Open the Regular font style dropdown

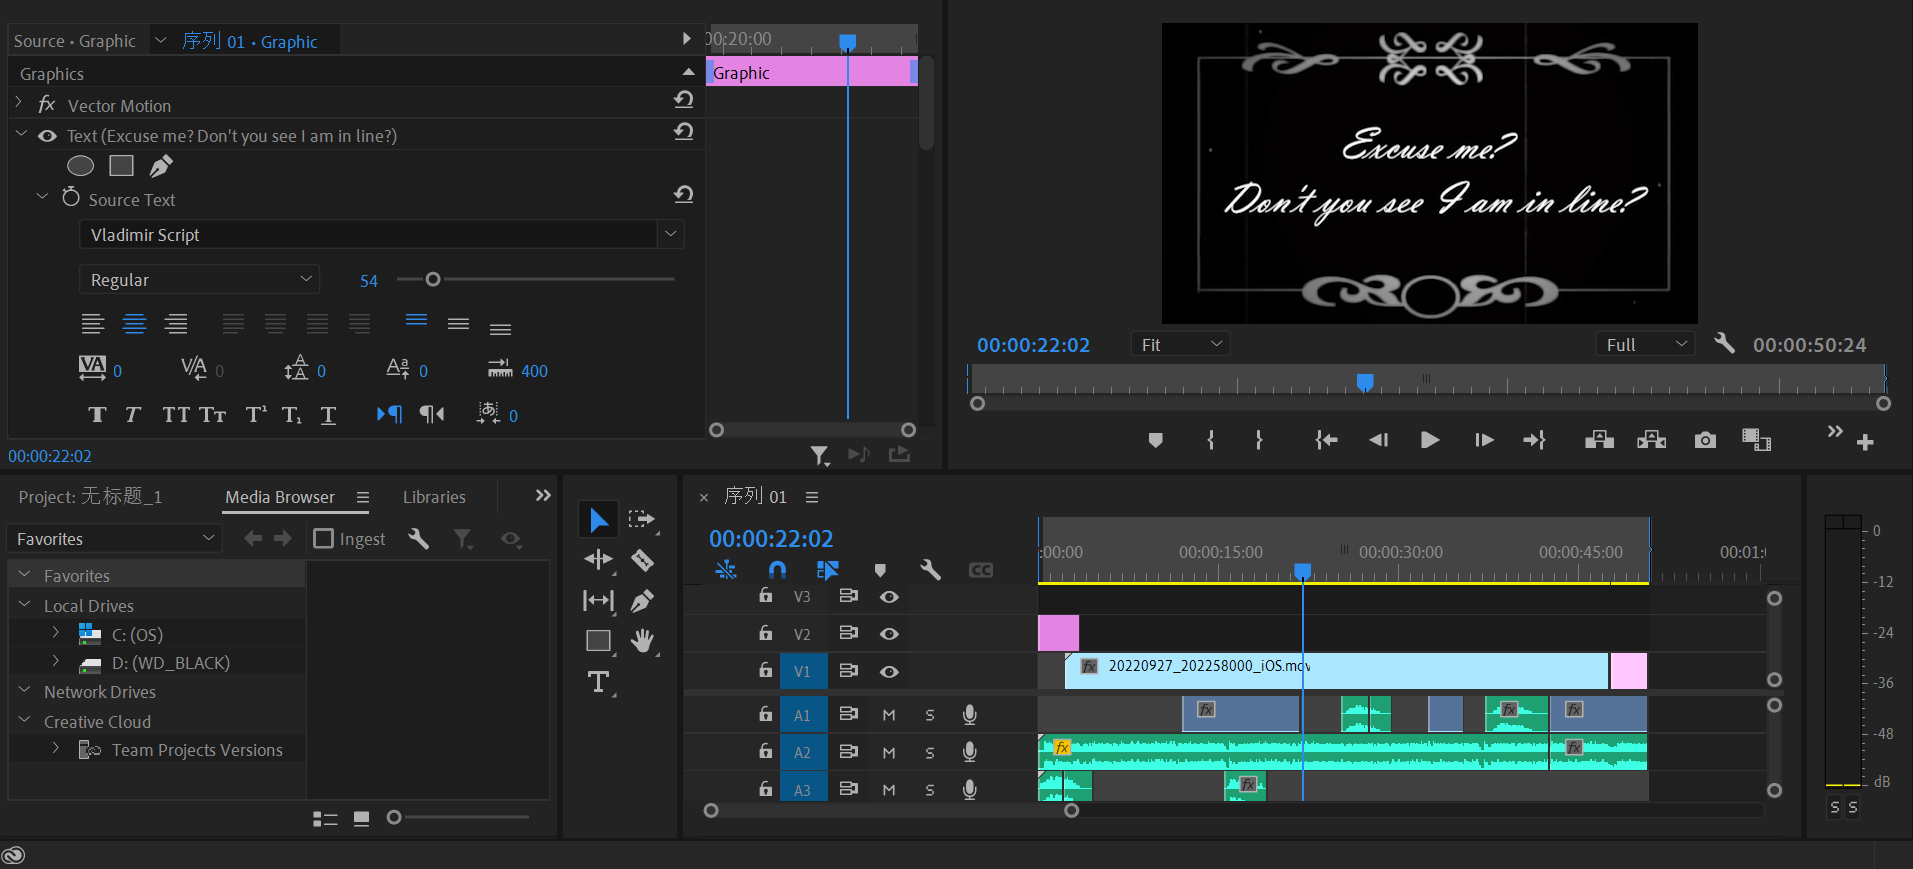pyautogui.click(x=199, y=280)
